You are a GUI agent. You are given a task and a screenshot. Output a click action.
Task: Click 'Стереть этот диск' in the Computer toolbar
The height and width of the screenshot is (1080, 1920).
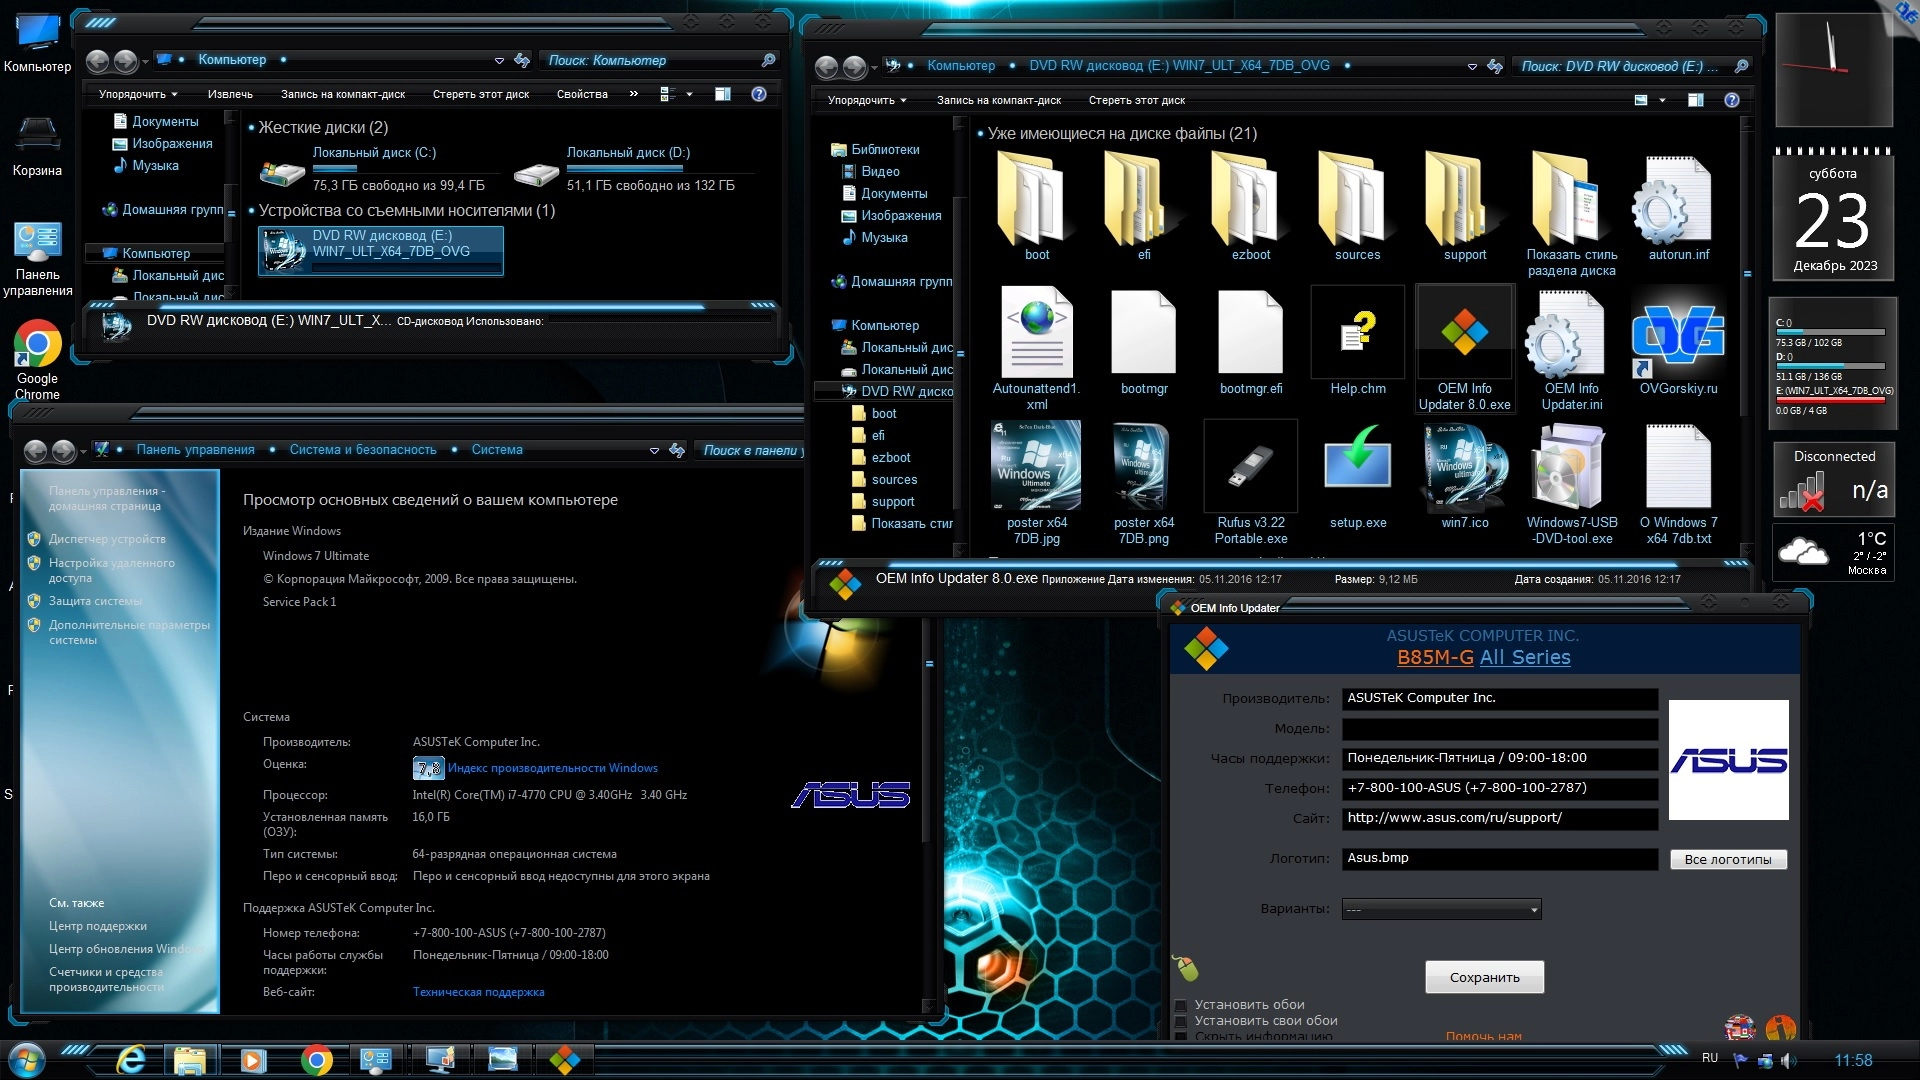pyautogui.click(x=480, y=94)
